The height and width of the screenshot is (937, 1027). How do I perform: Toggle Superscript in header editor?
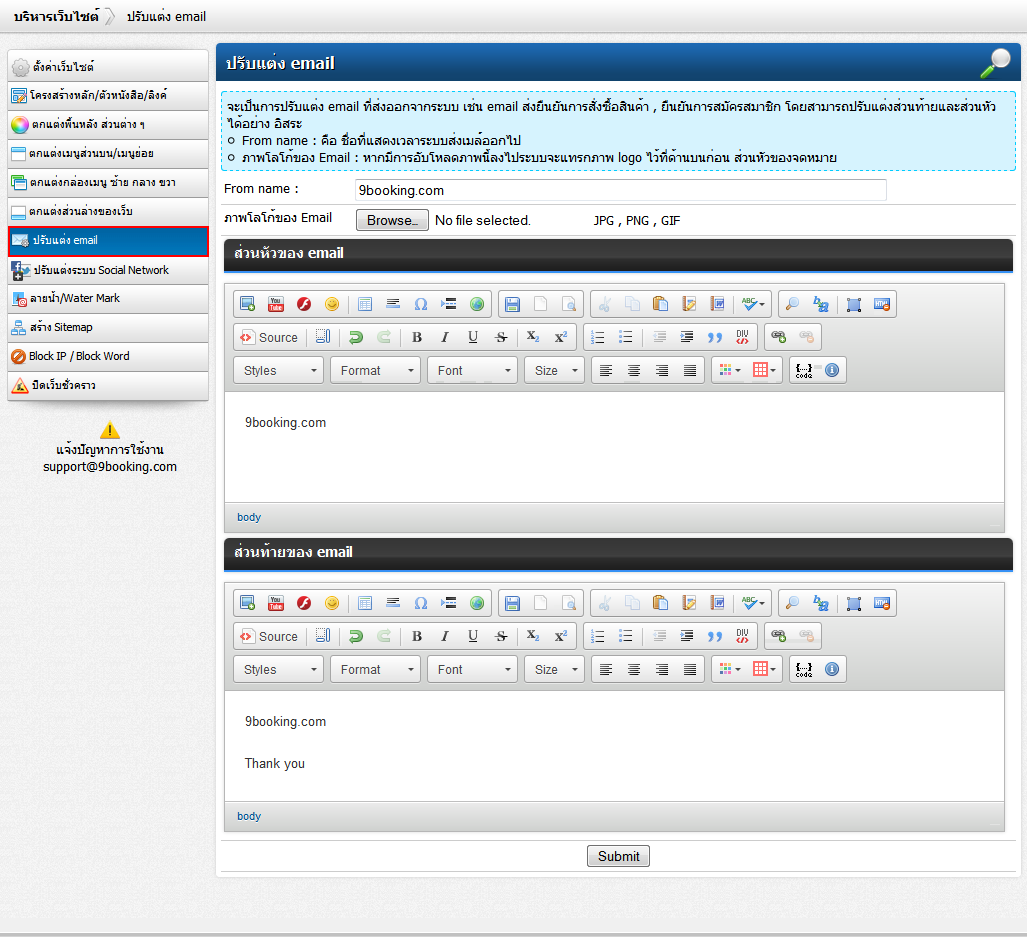(561, 337)
